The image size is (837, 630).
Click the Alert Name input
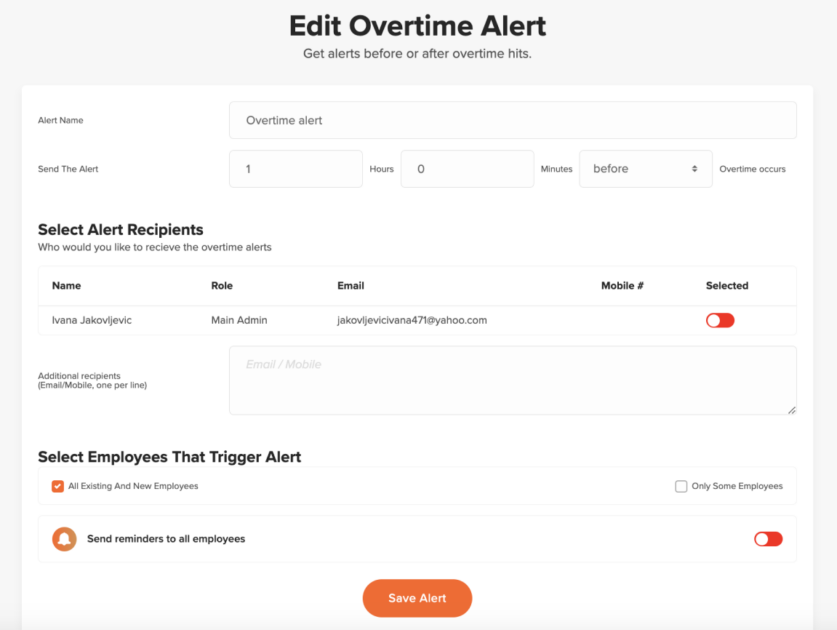512,120
